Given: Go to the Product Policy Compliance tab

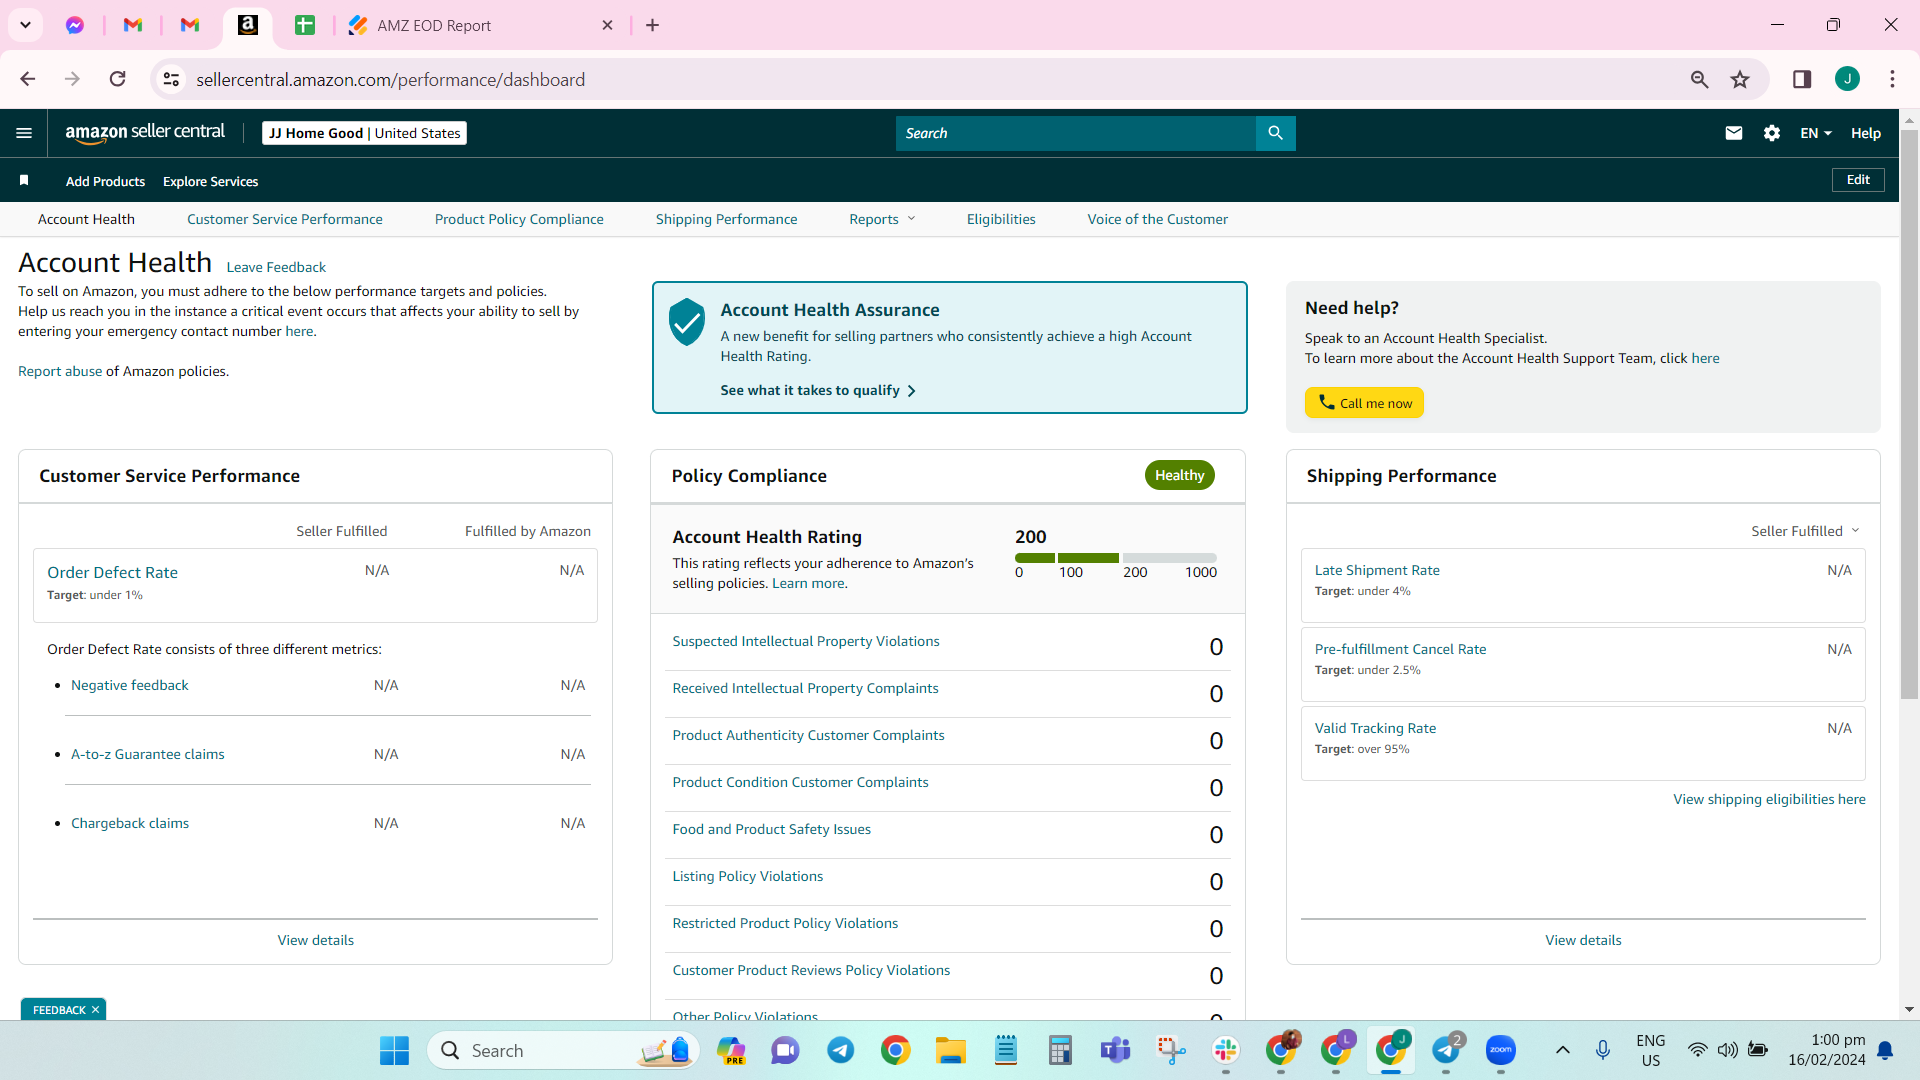Looking at the screenshot, I should click(x=519, y=219).
